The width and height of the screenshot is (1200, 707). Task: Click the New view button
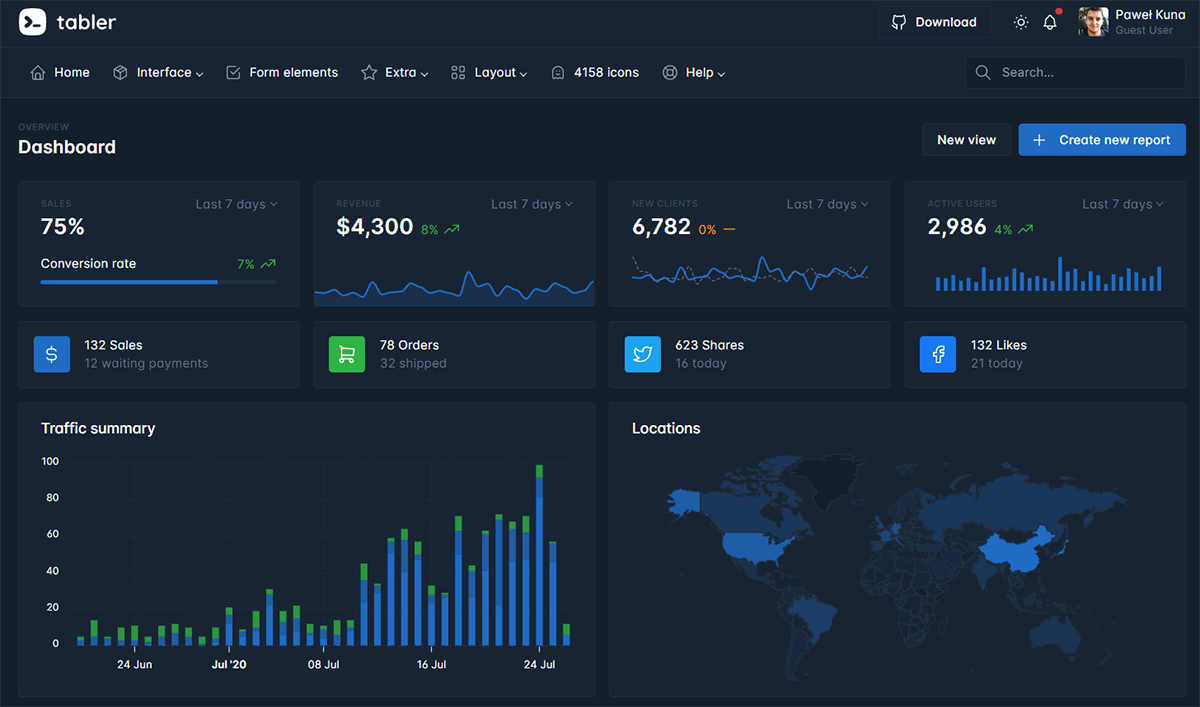966,139
